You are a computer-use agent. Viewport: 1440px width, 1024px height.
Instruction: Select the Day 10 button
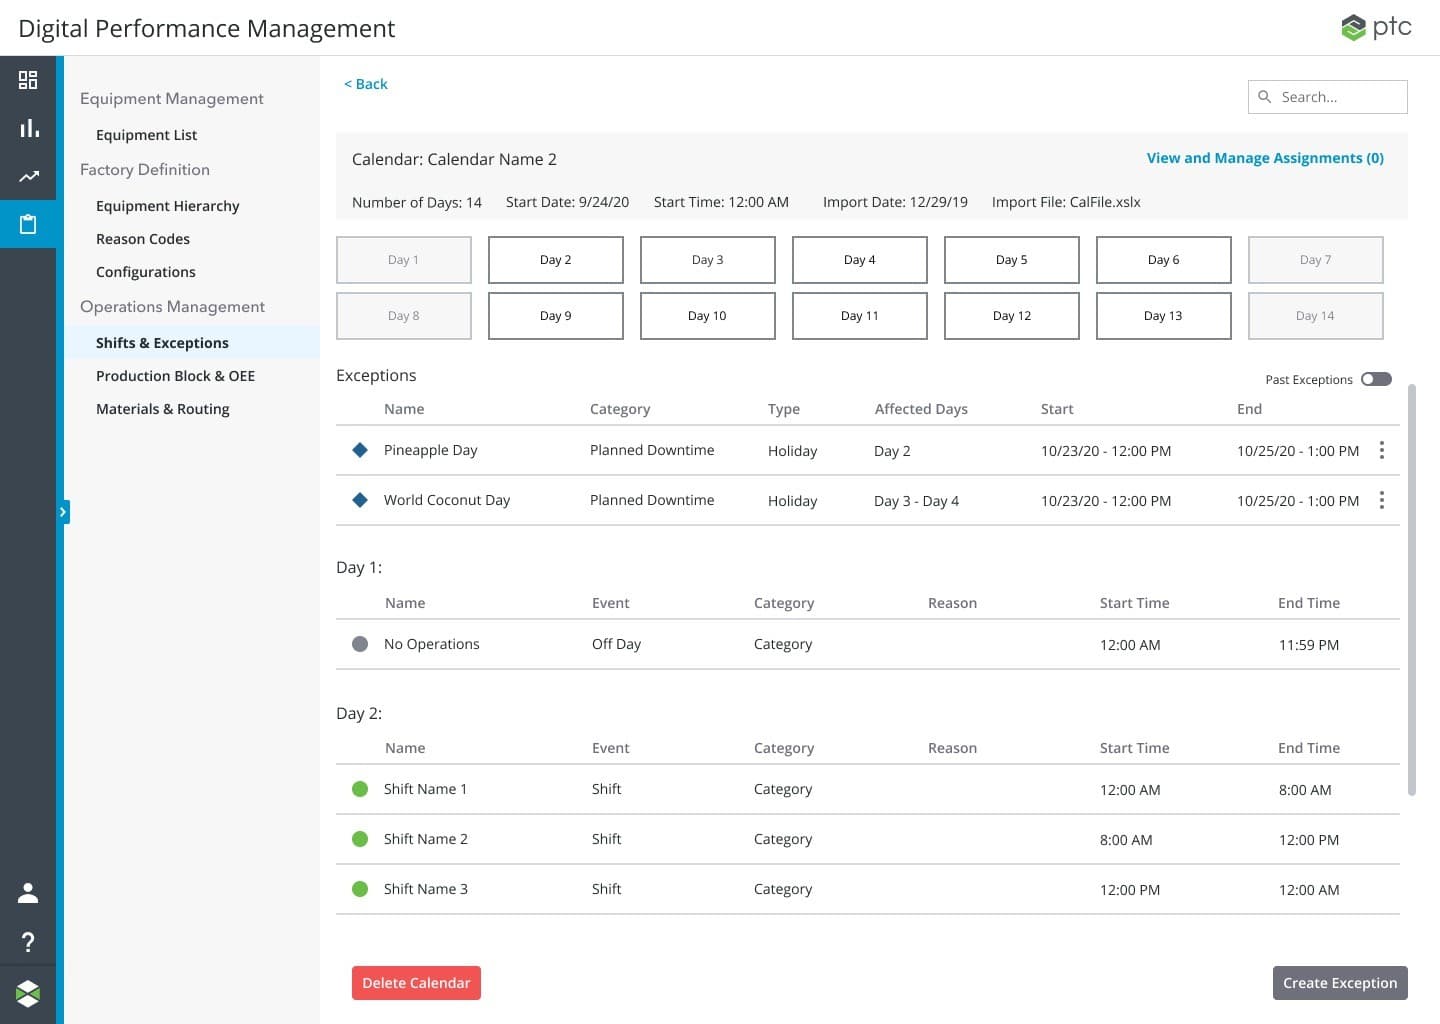[708, 316]
